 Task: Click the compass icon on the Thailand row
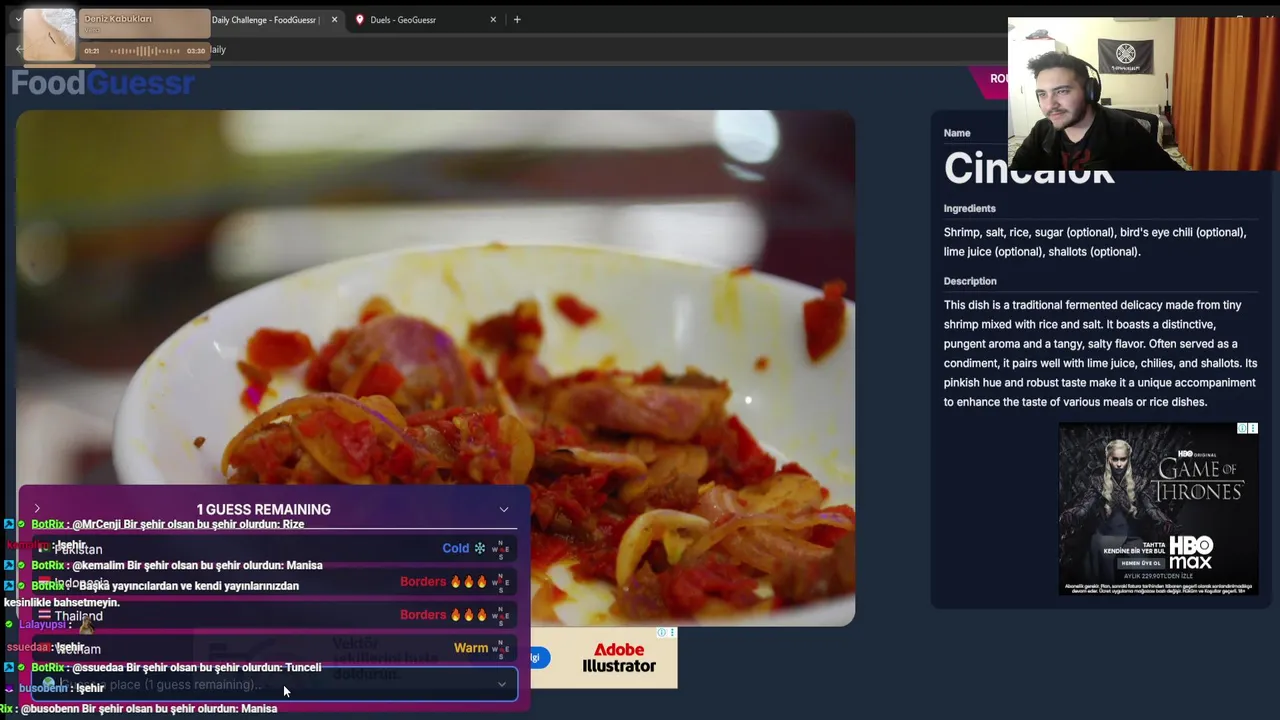coord(501,615)
